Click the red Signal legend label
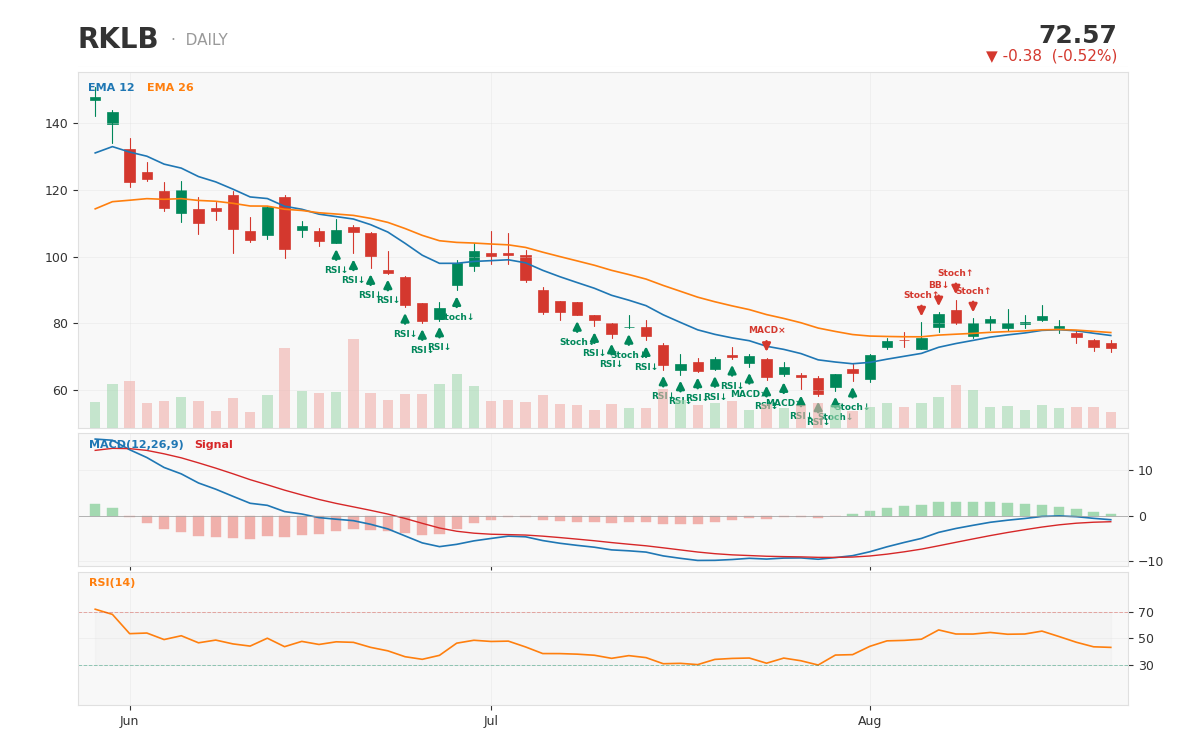 [x=213, y=445]
